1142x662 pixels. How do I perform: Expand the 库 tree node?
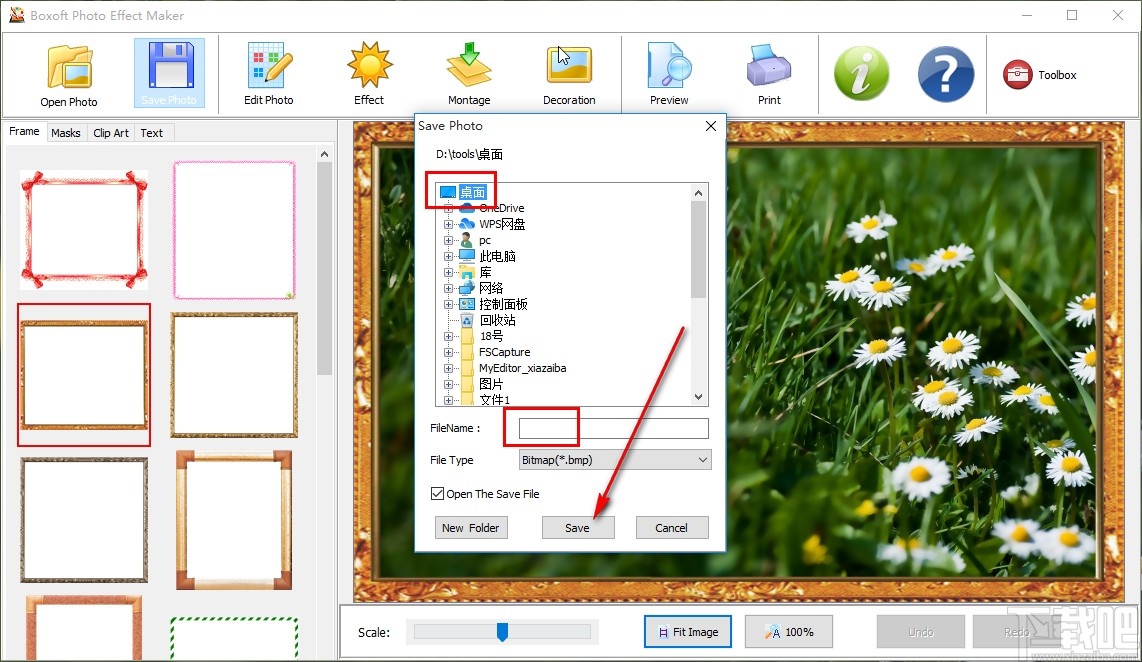click(449, 272)
